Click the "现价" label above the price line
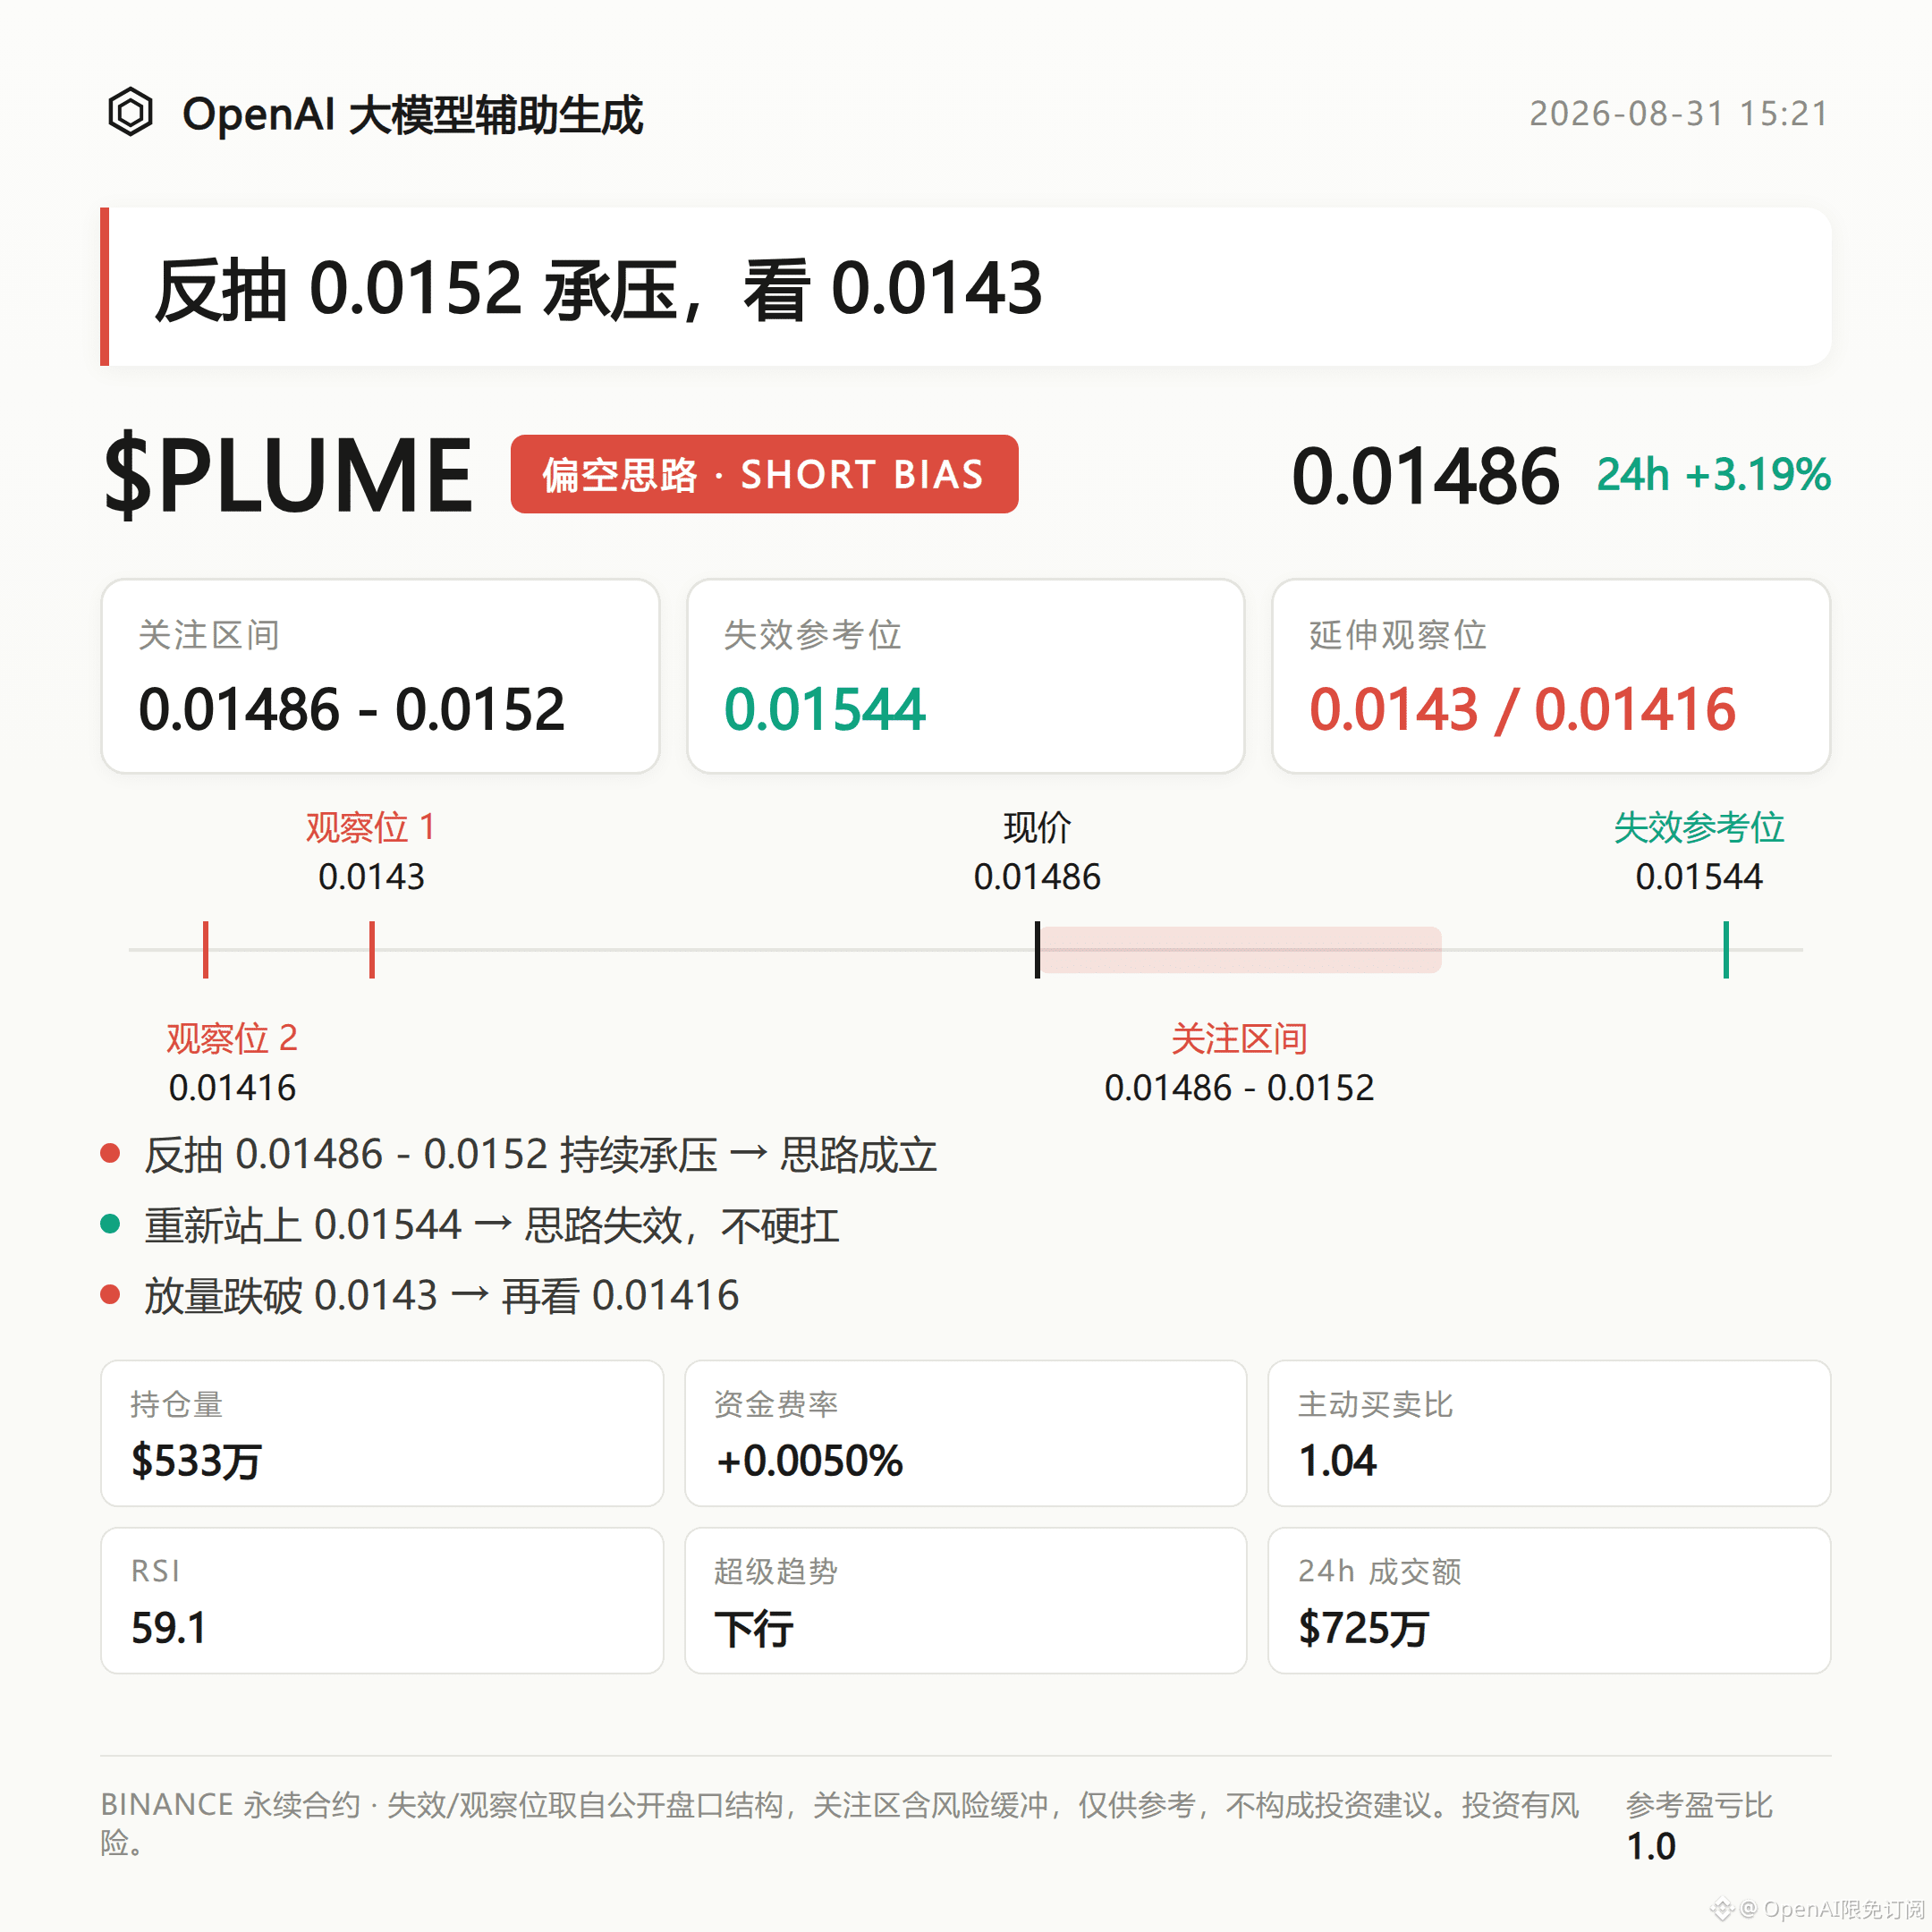 click(1037, 827)
